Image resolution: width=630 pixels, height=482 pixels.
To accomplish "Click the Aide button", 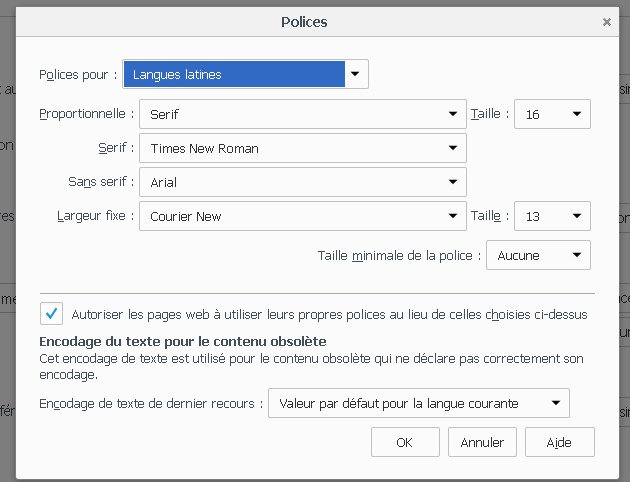I will [x=559, y=441].
